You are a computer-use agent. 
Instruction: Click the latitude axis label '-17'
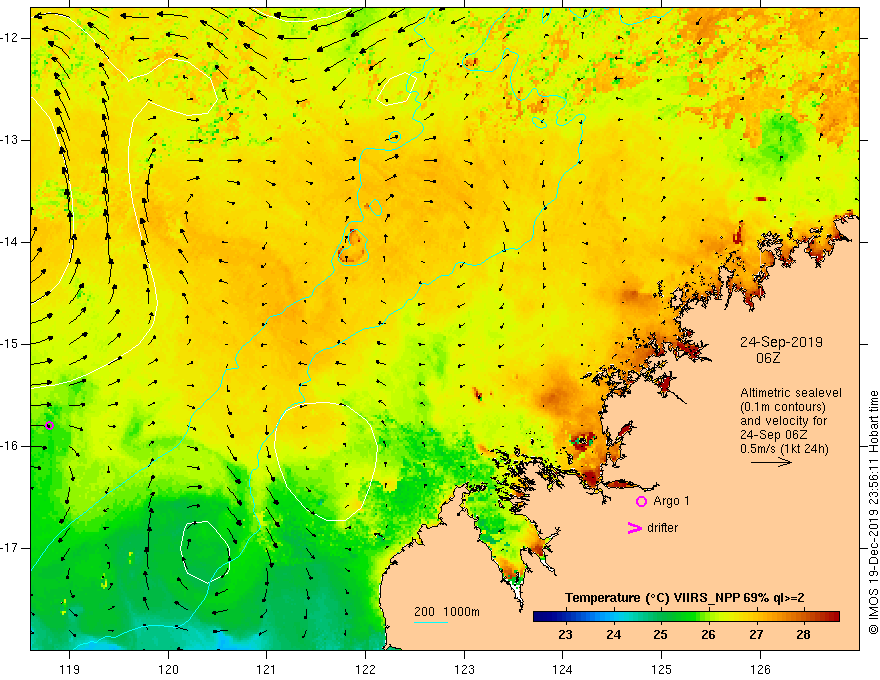coord(10,548)
